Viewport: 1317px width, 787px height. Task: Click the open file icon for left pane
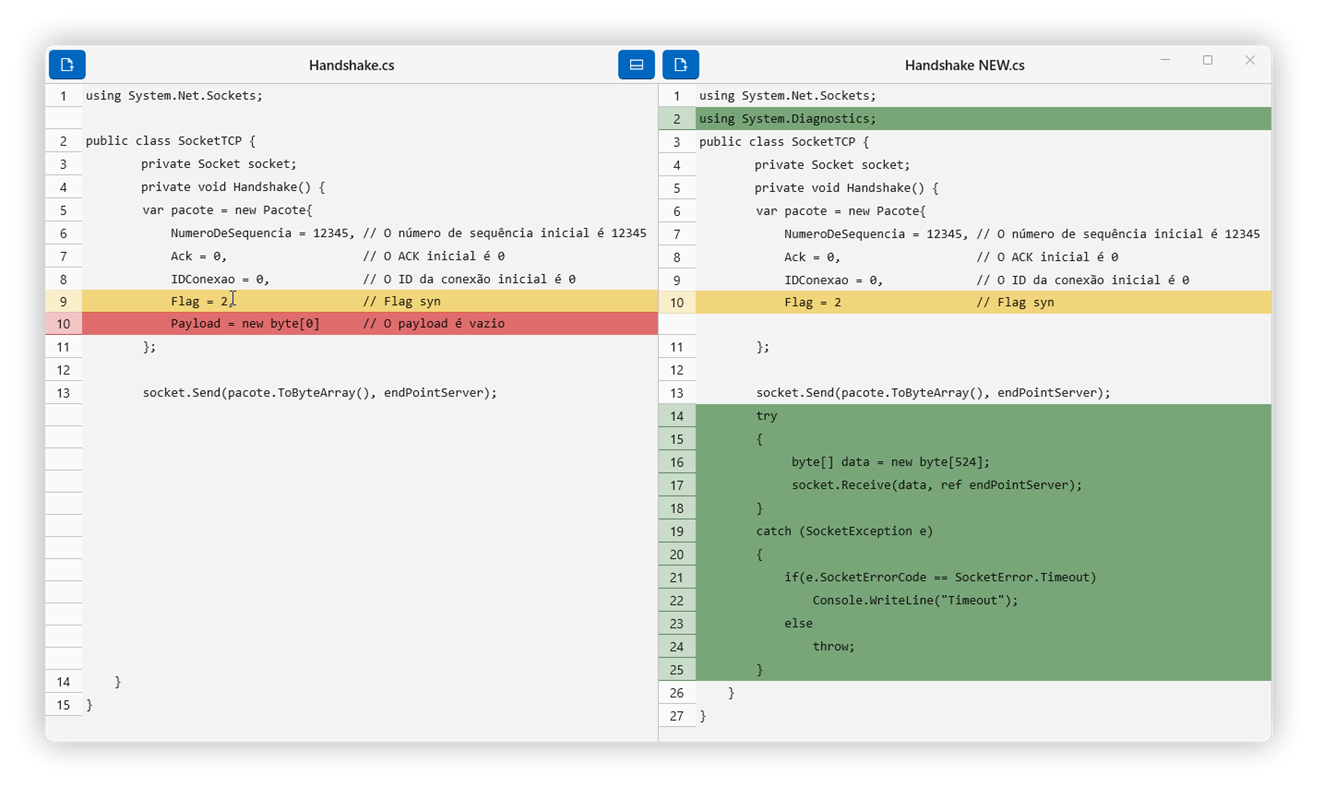tap(67, 65)
